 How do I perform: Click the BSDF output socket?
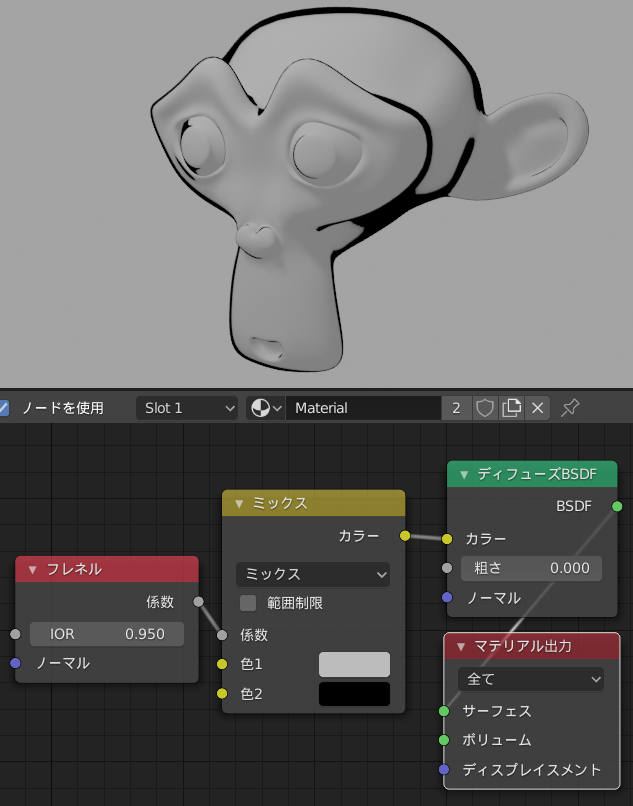tap(617, 506)
